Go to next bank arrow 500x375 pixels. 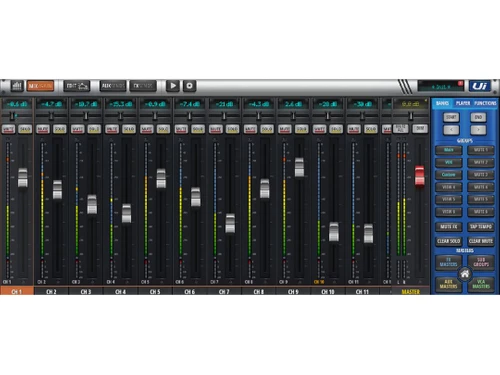pos(478,130)
